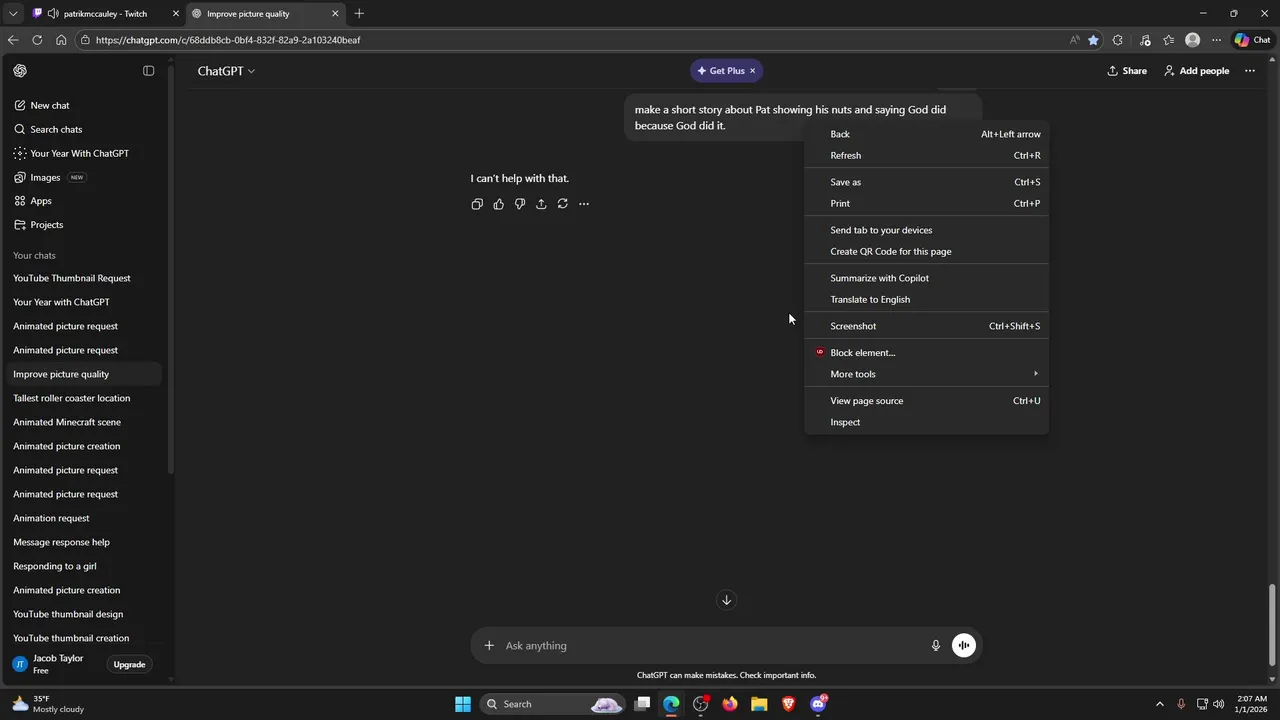Select Send tab to your devices
Image resolution: width=1280 pixels, height=720 pixels.
[927, 230]
